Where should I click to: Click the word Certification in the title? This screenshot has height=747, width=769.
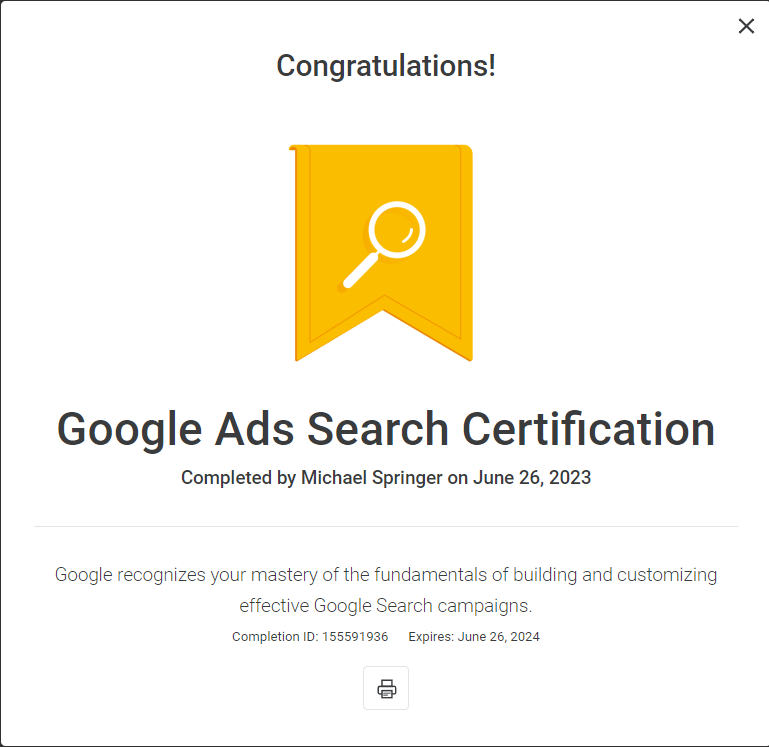pyautogui.click(x=588, y=429)
